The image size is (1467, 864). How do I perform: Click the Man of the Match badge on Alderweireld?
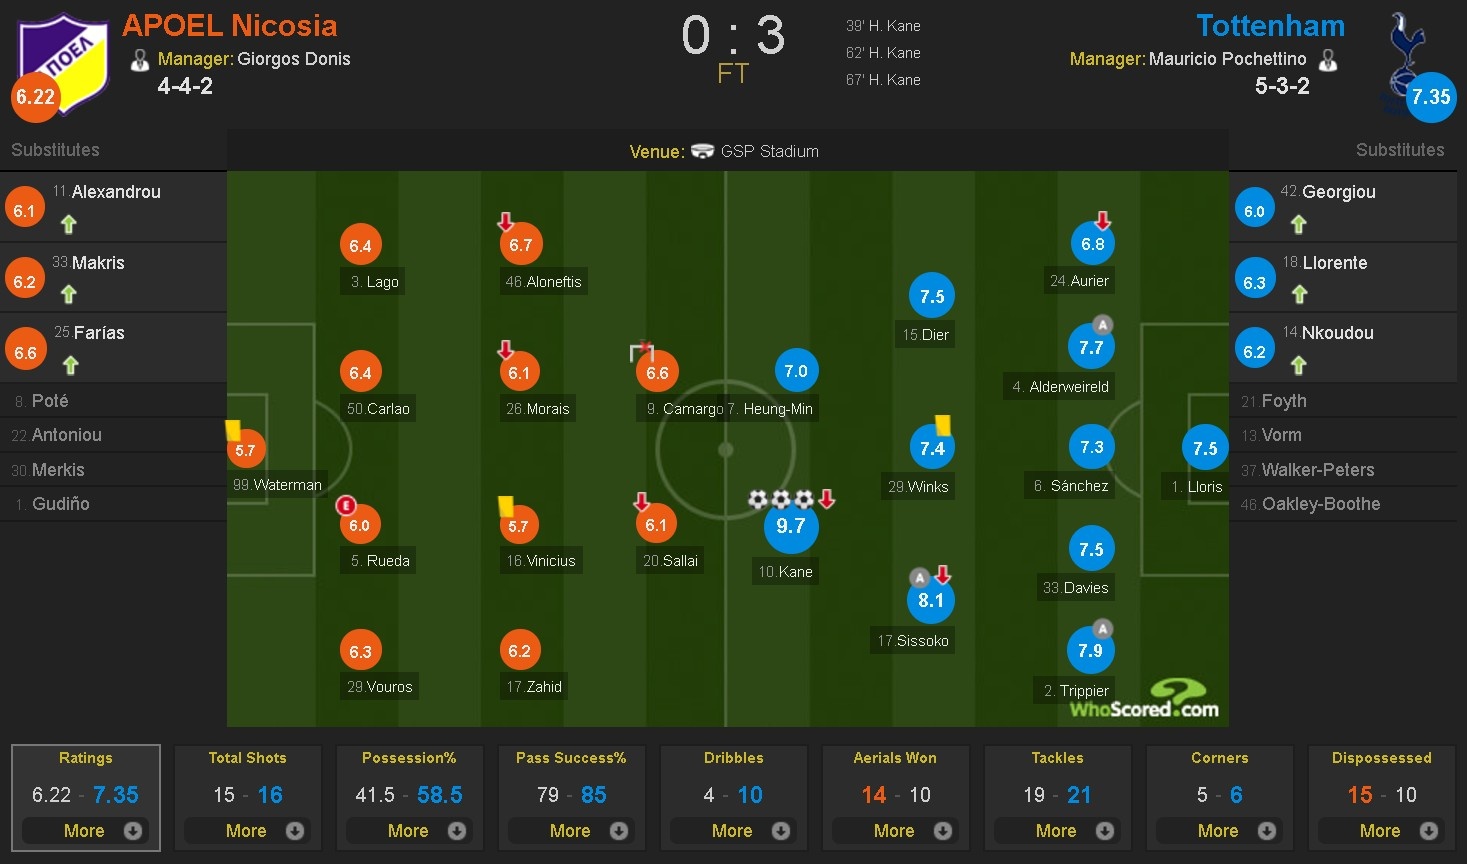1102,325
